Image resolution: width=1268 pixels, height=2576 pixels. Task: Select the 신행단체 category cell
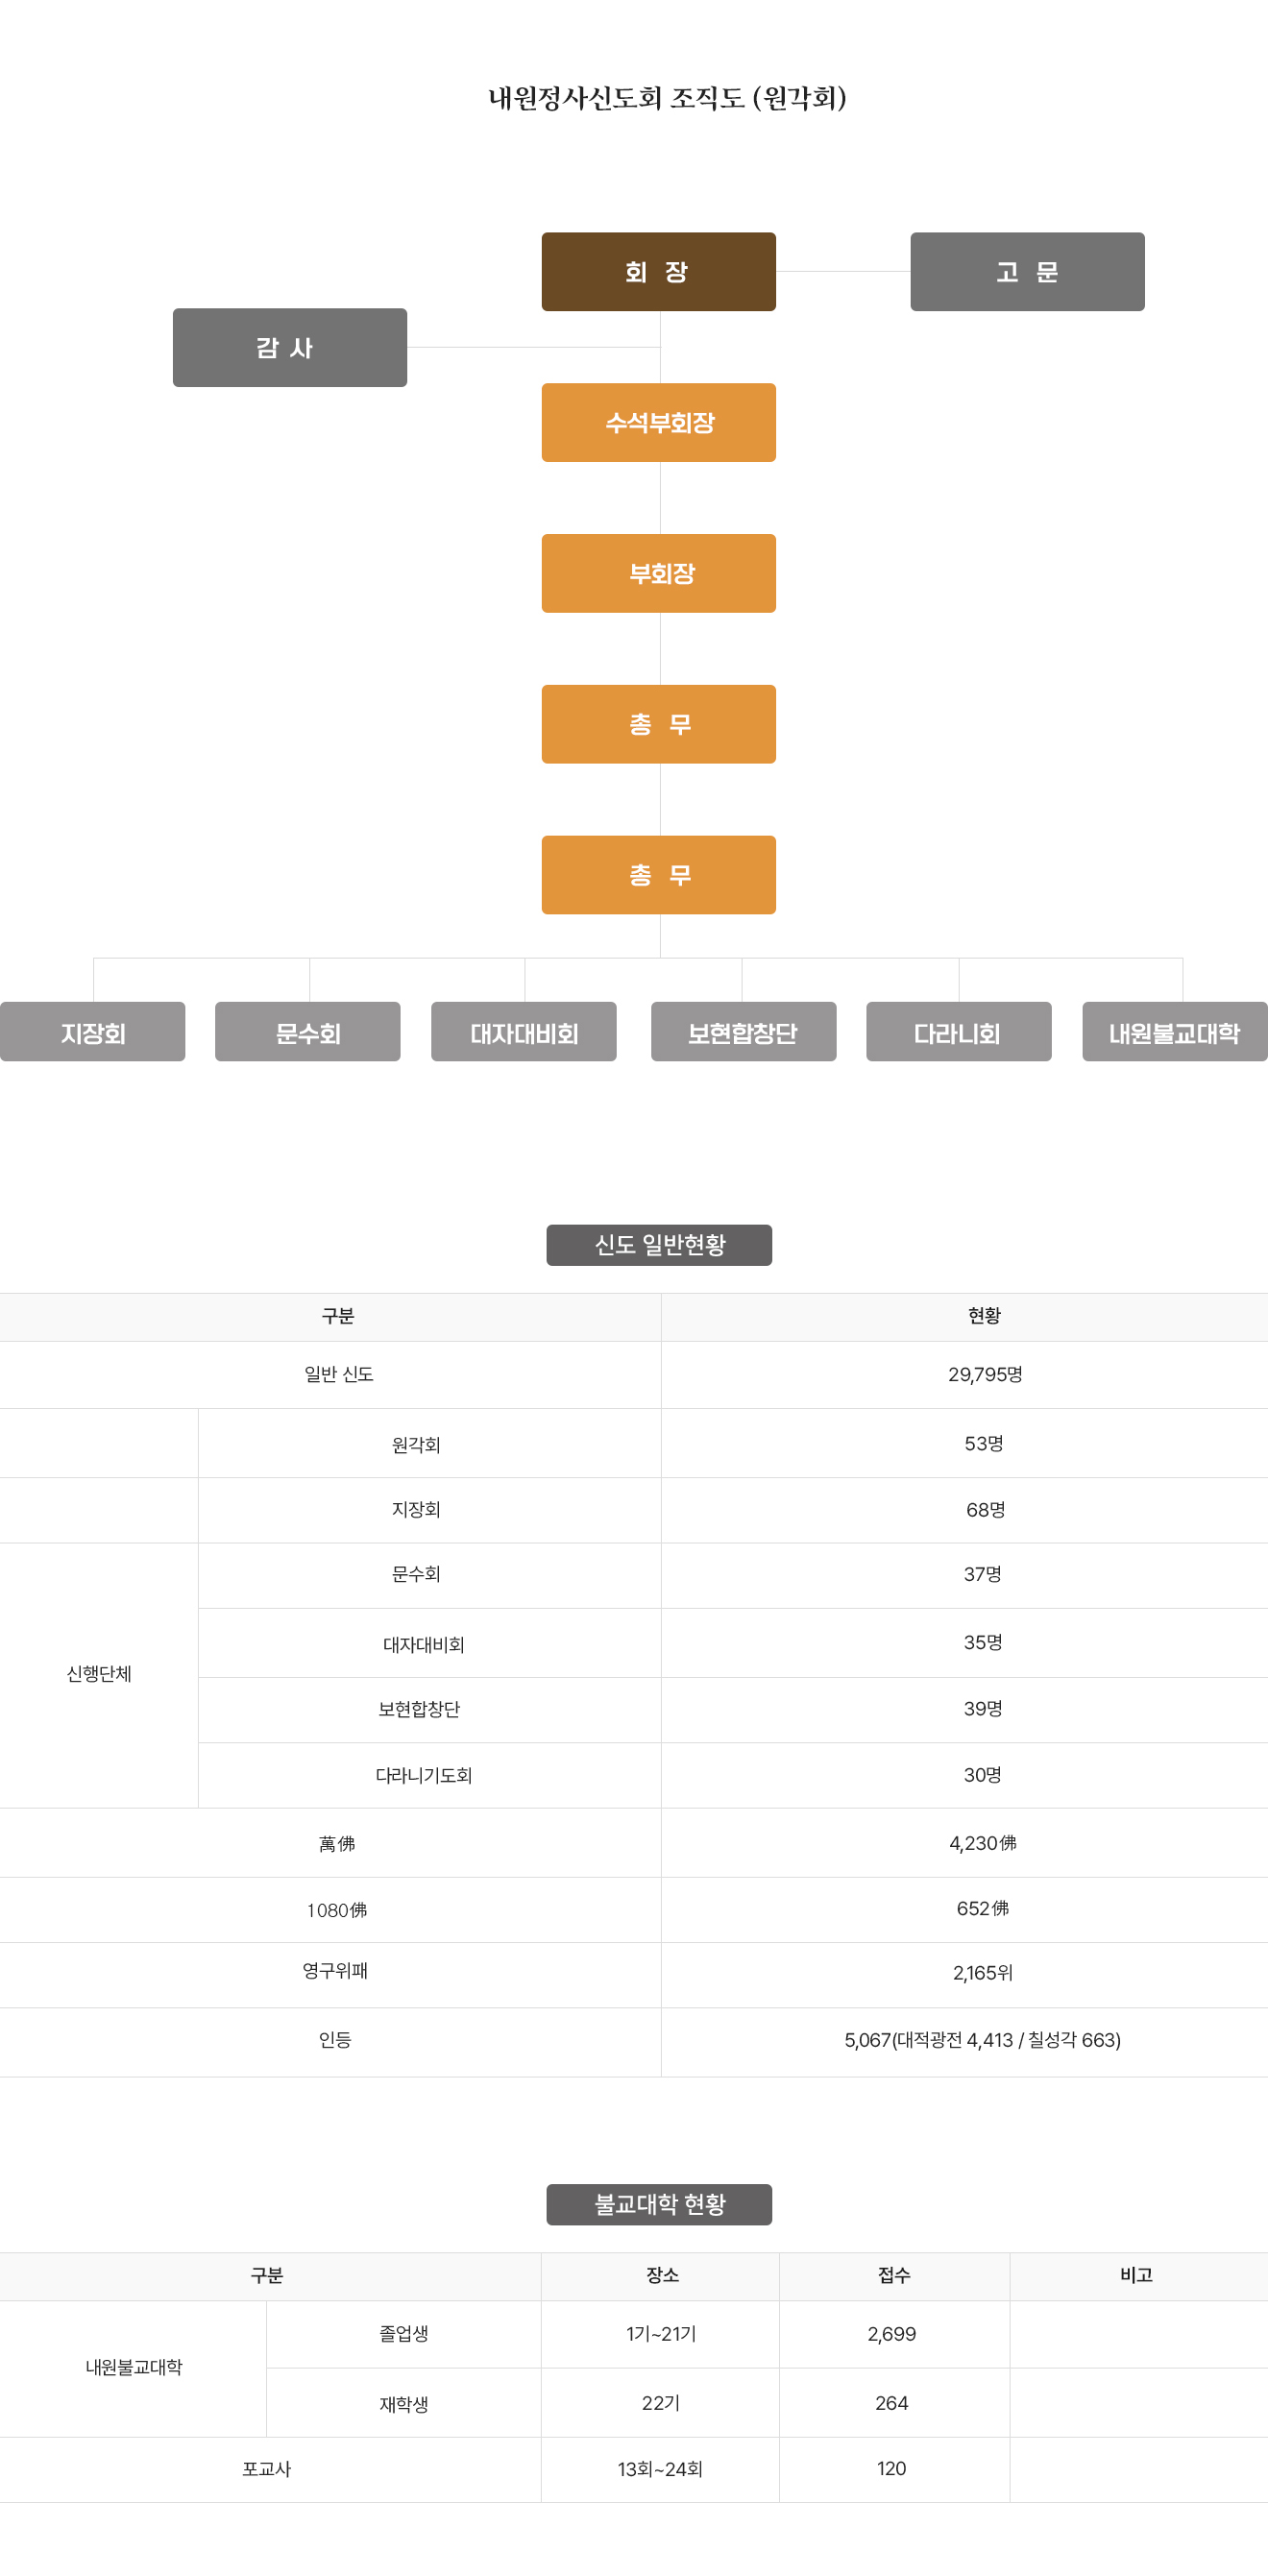[x=98, y=1674]
